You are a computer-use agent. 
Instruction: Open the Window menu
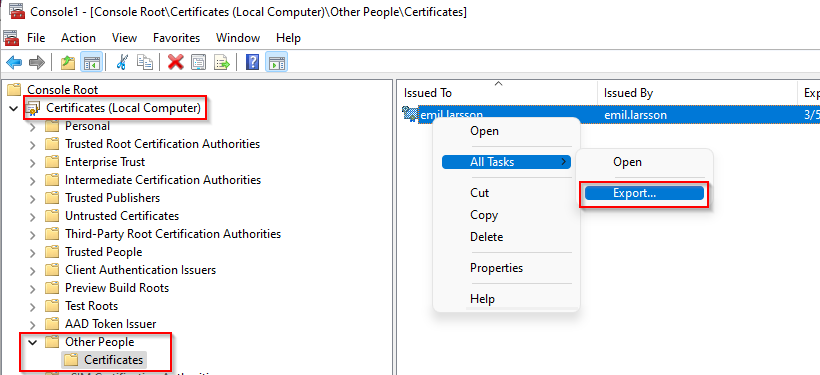click(x=238, y=38)
